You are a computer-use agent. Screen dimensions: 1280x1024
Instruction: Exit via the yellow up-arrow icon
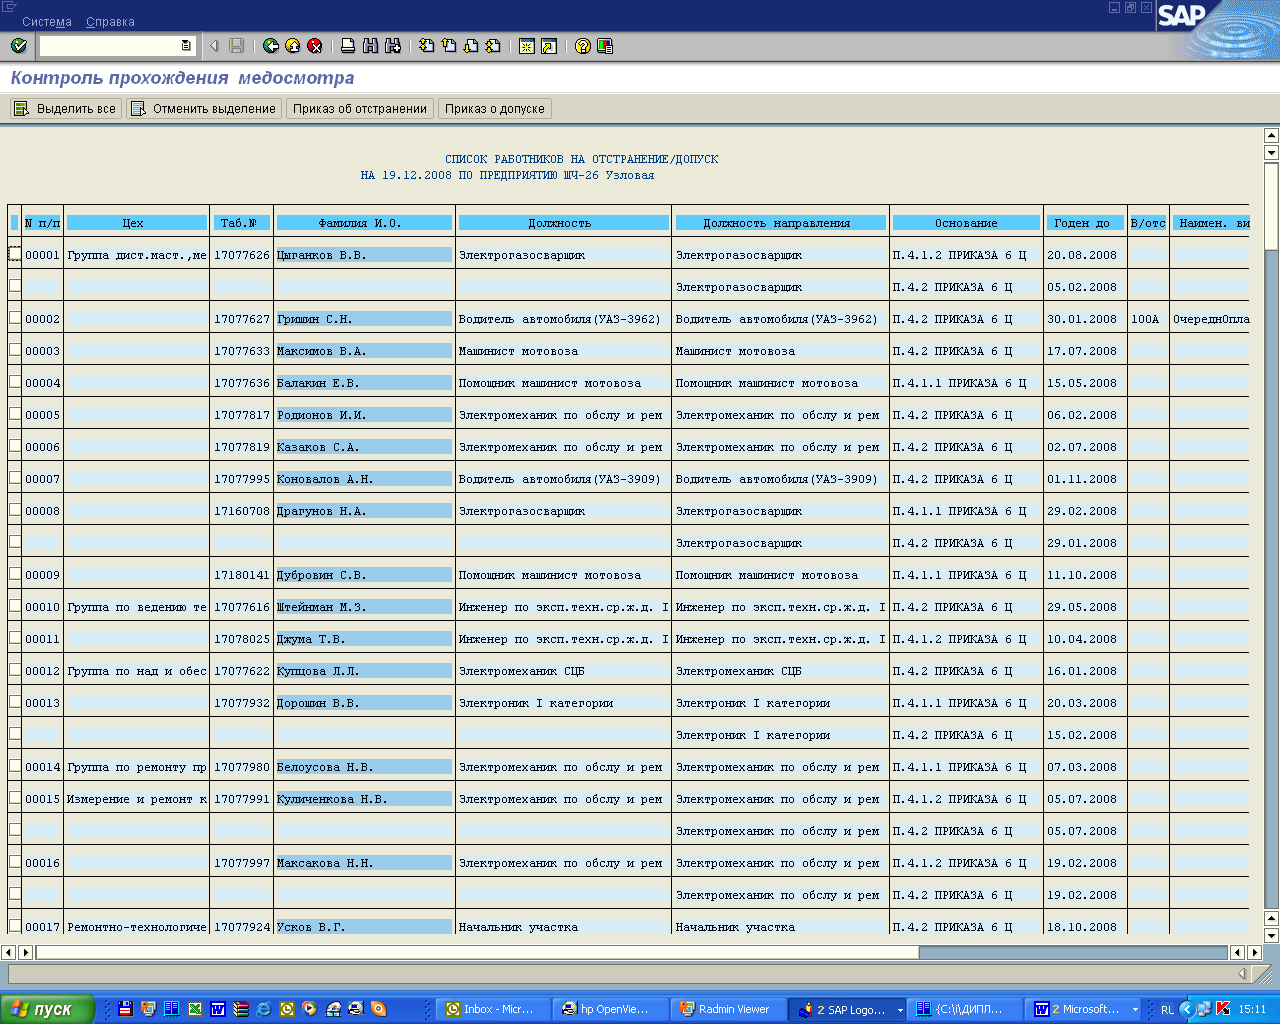coord(293,46)
